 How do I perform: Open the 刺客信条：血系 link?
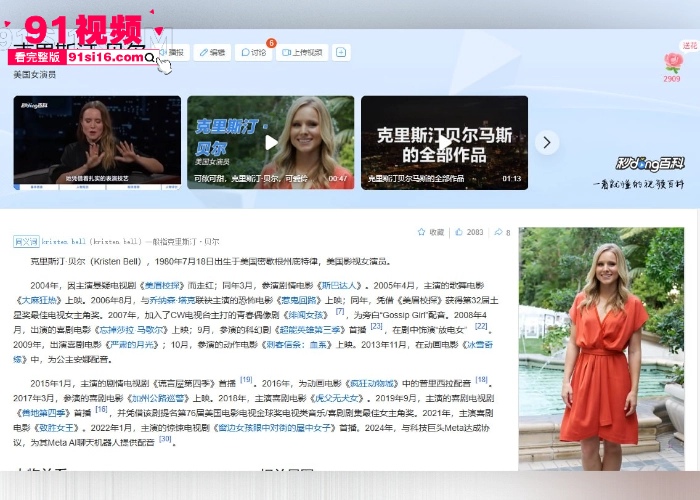point(299,345)
